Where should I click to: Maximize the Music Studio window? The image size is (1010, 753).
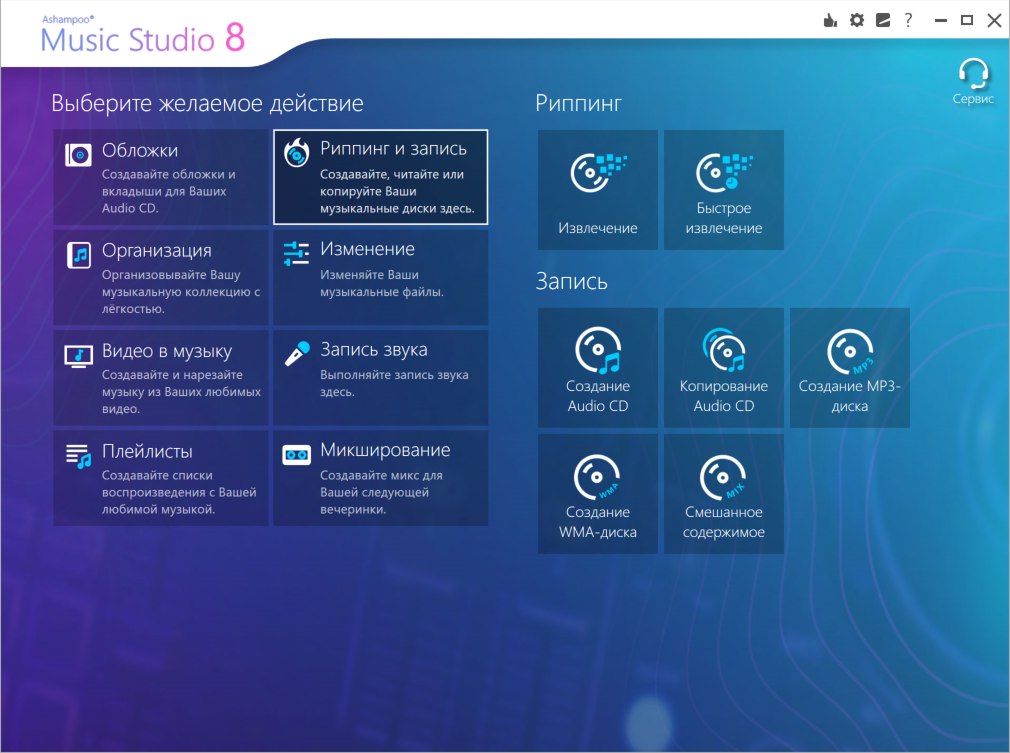(x=967, y=21)
